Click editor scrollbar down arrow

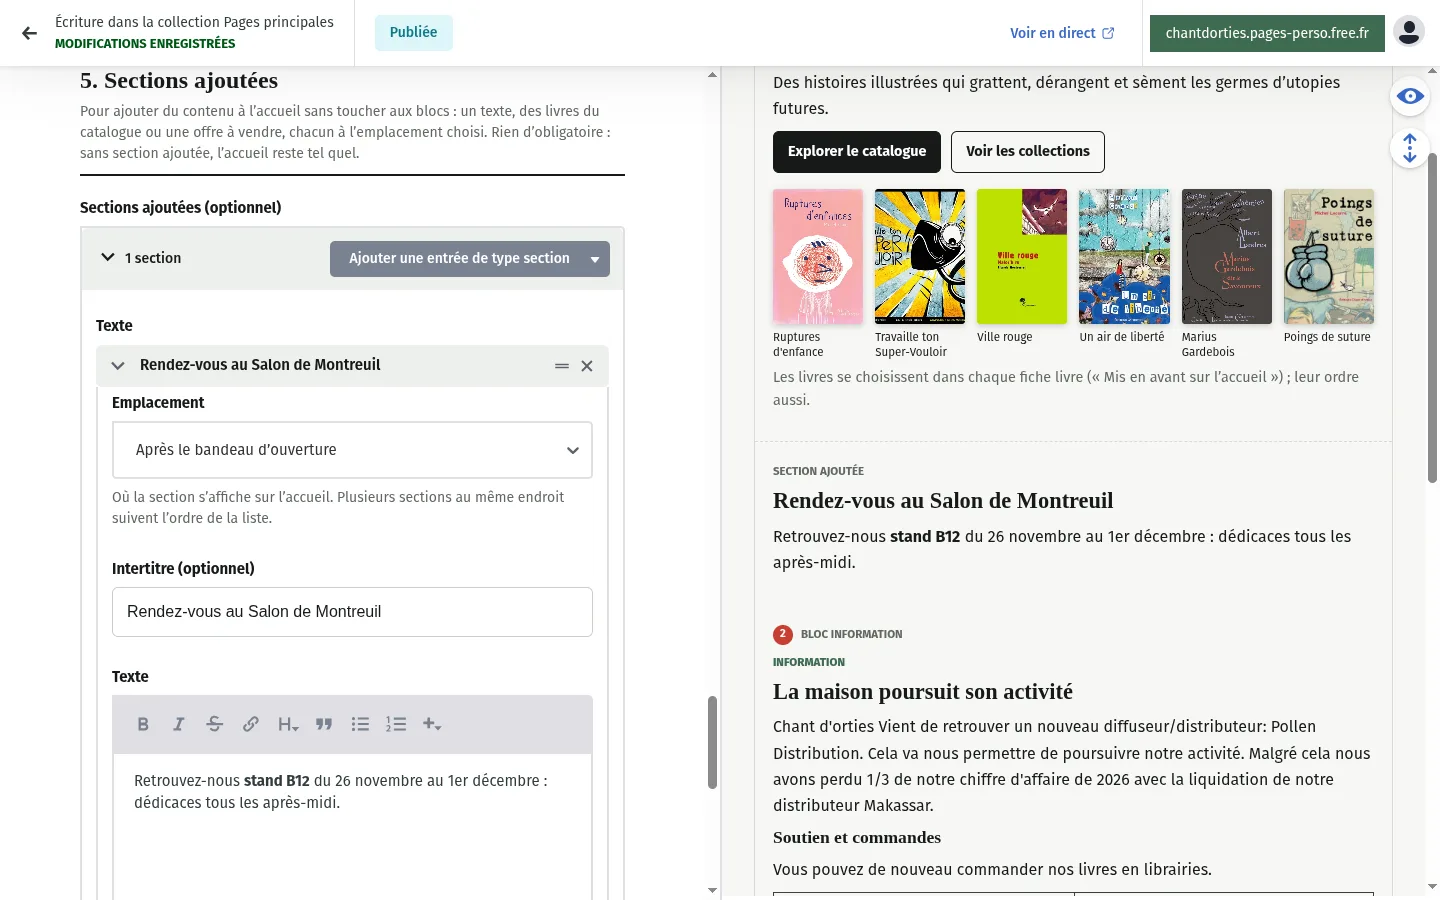(713, 890)
